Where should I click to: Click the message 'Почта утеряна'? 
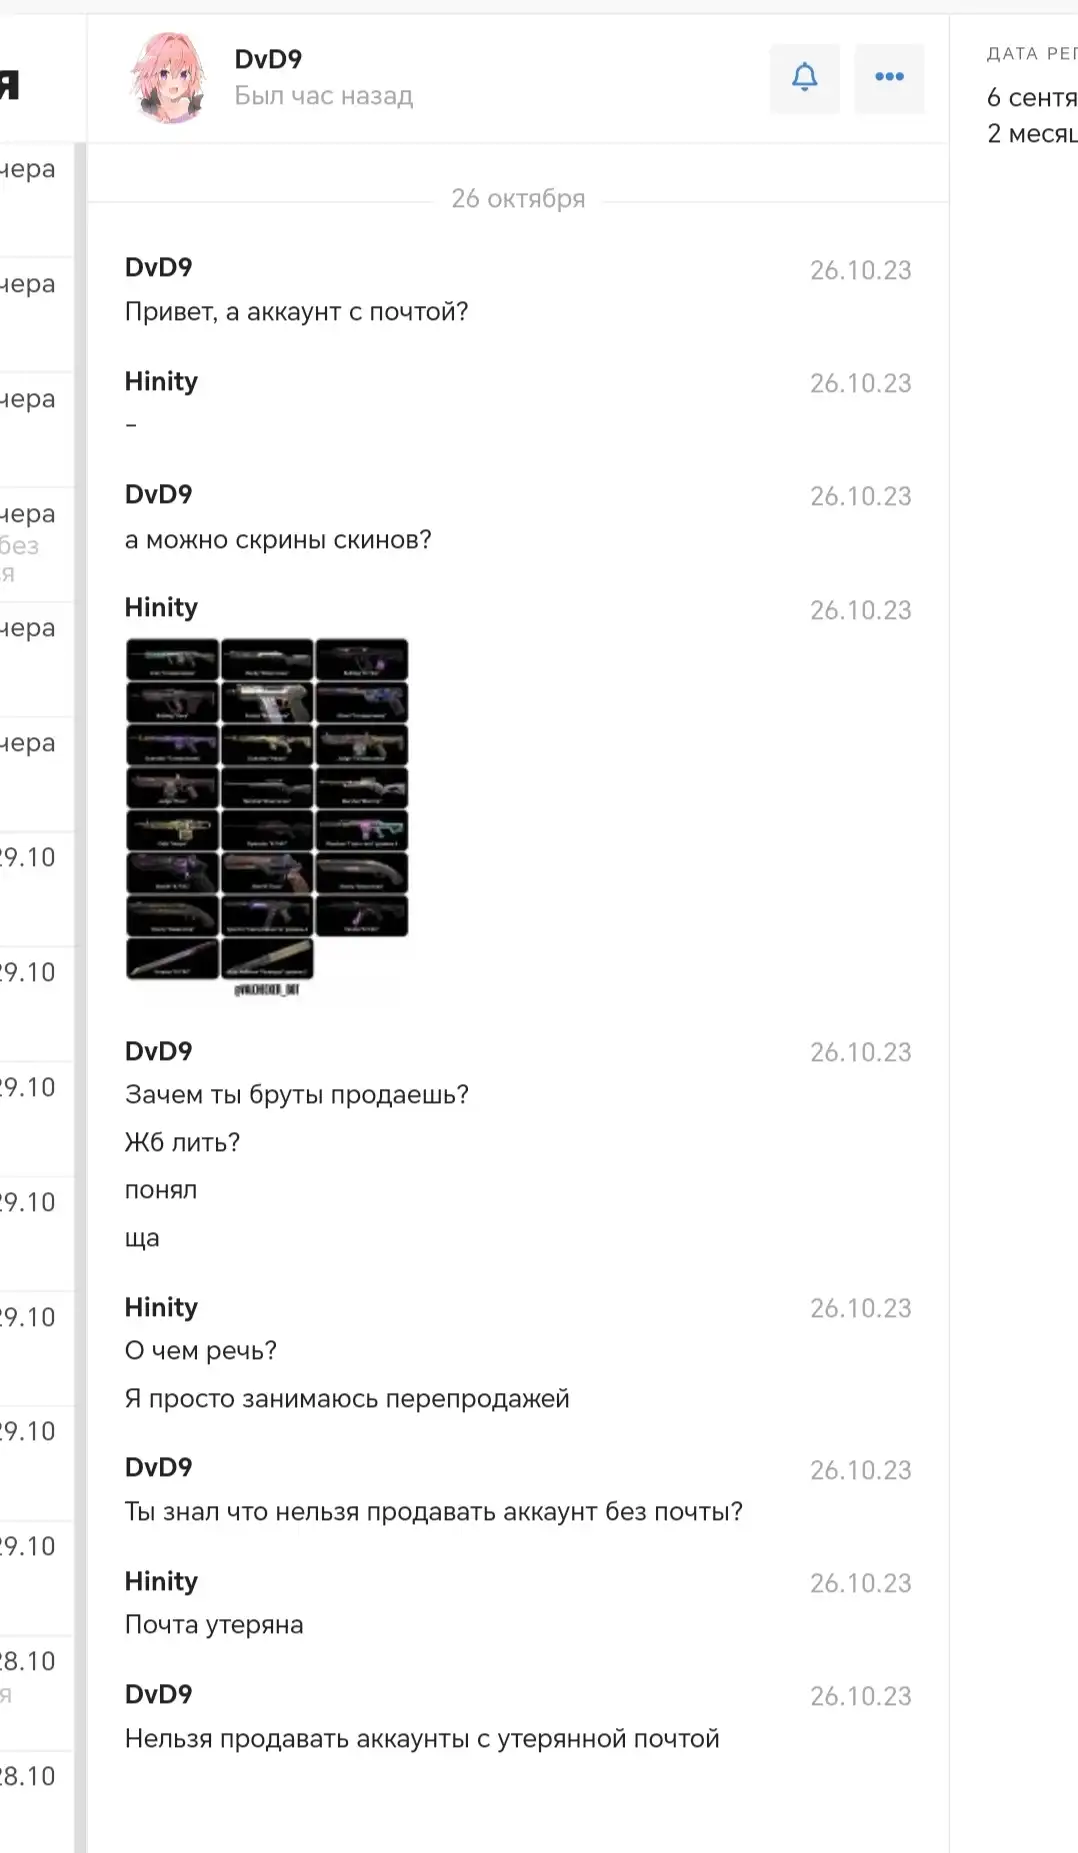click(x=214, y=1625)
